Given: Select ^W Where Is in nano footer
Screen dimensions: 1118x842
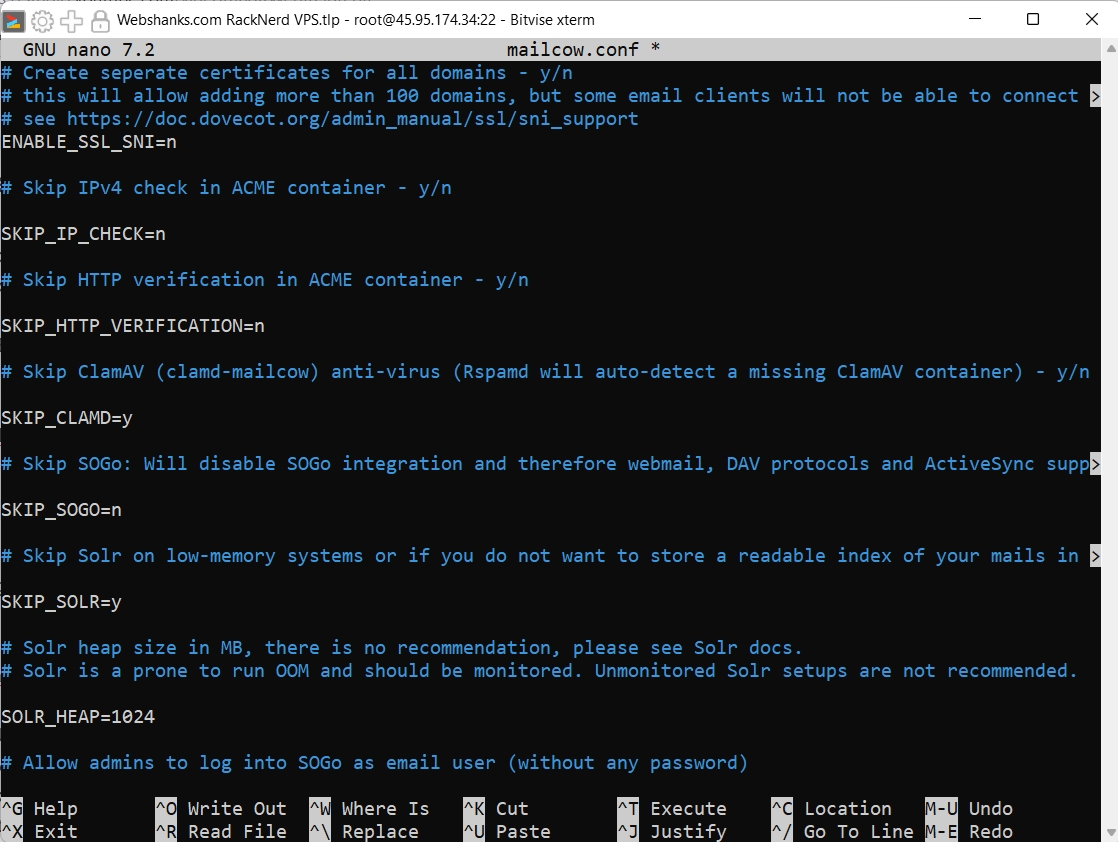Looking at the screenshot, I should [369, 808].
